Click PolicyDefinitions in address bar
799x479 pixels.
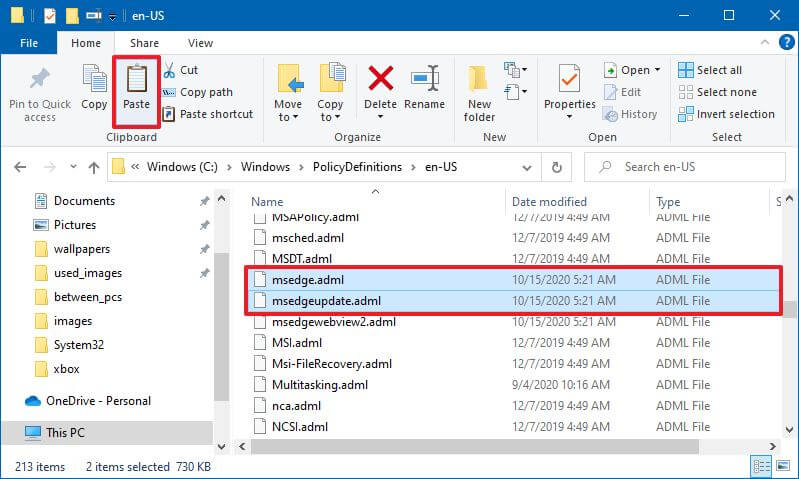(357, 167)
